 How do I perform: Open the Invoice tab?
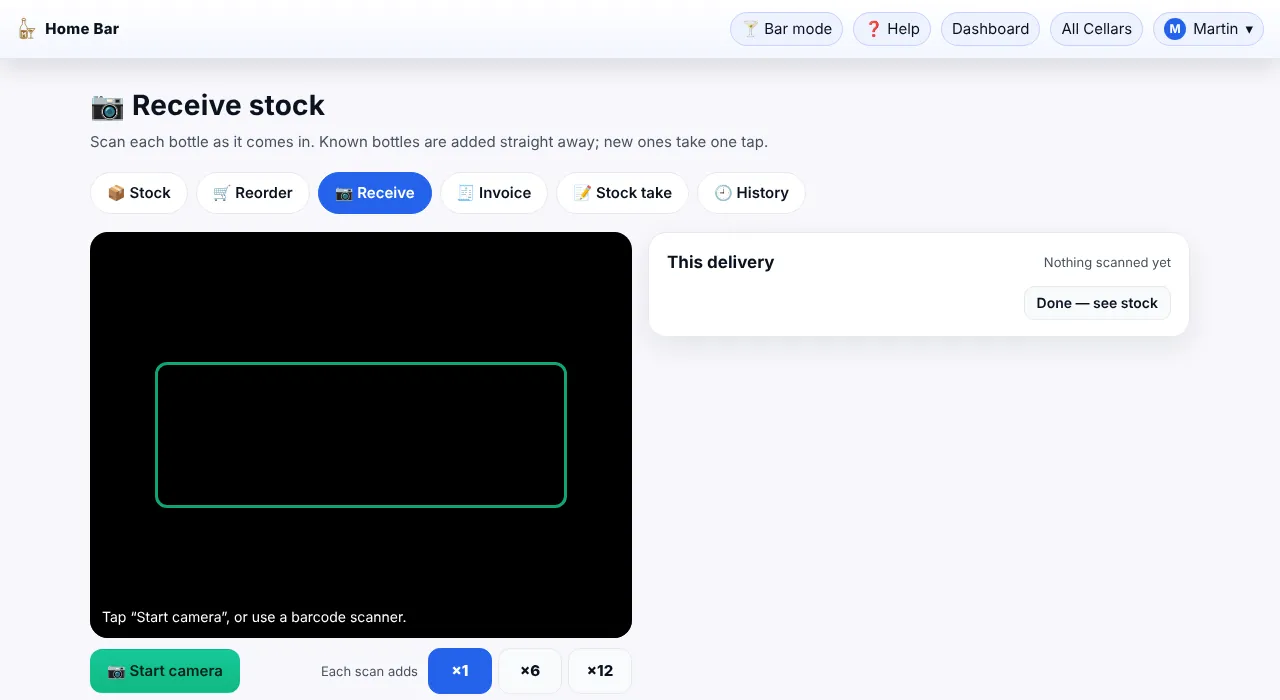click(x=494, y=193)
